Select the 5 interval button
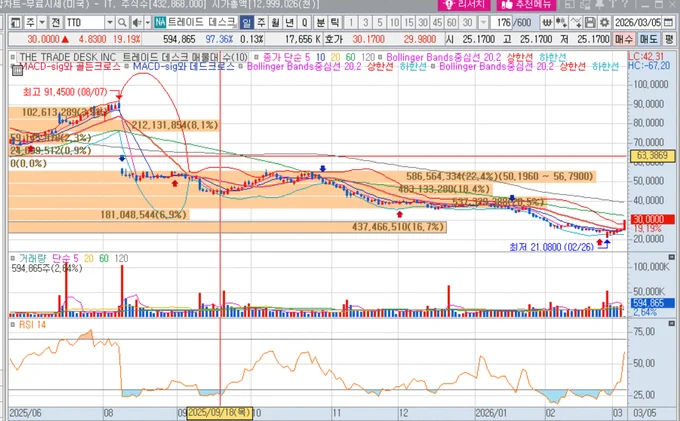 pos(380,22)
